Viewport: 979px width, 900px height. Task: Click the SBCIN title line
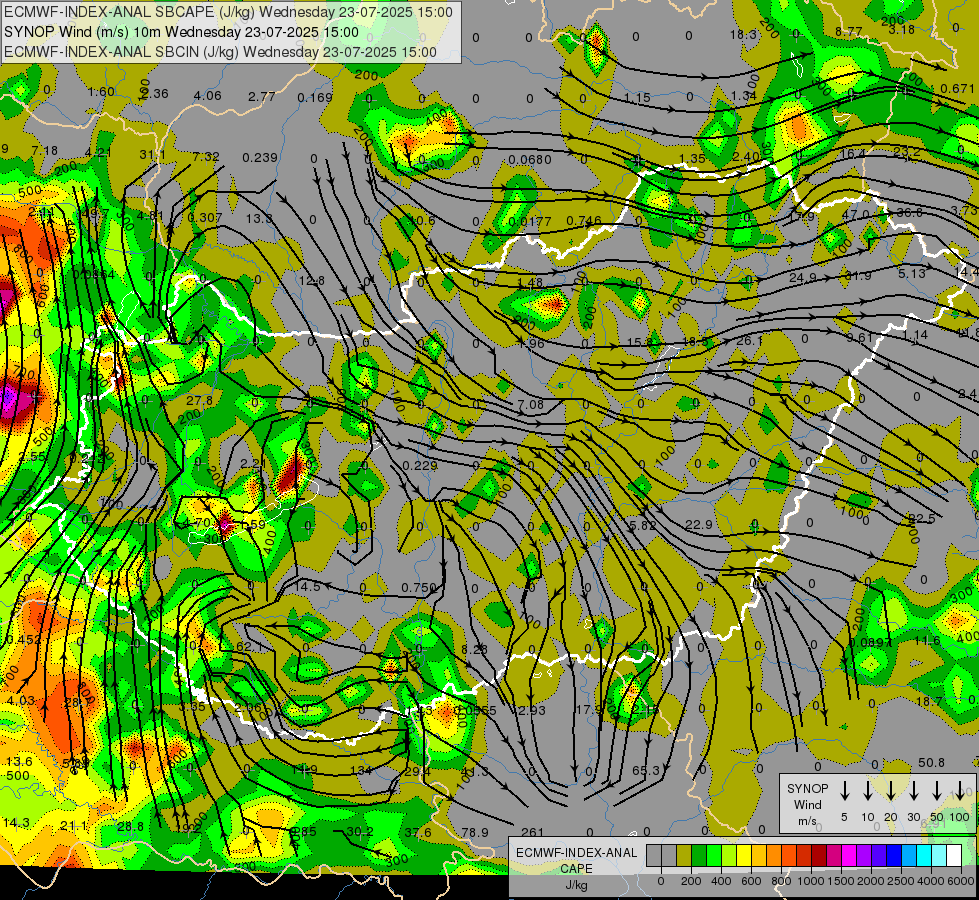click(220, 52)
